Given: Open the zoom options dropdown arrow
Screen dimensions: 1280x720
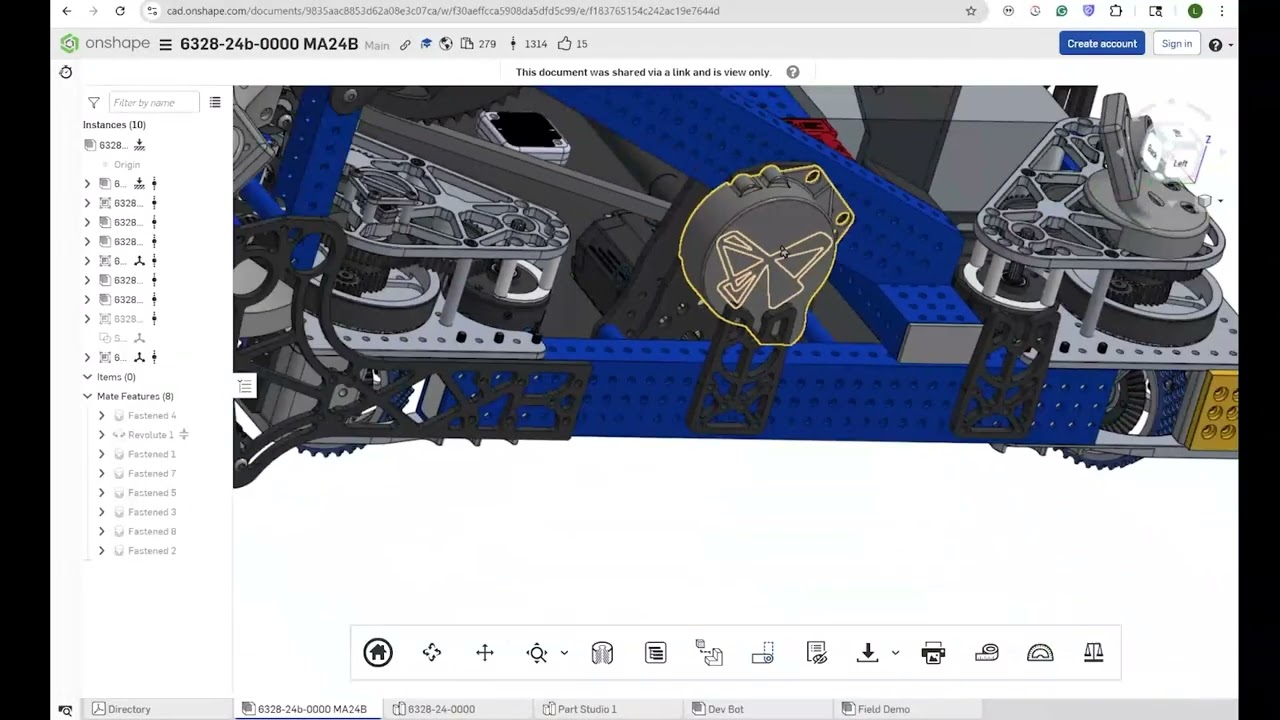Looking at the screenshot, I should pyautogui.click(x=564, y=653).
